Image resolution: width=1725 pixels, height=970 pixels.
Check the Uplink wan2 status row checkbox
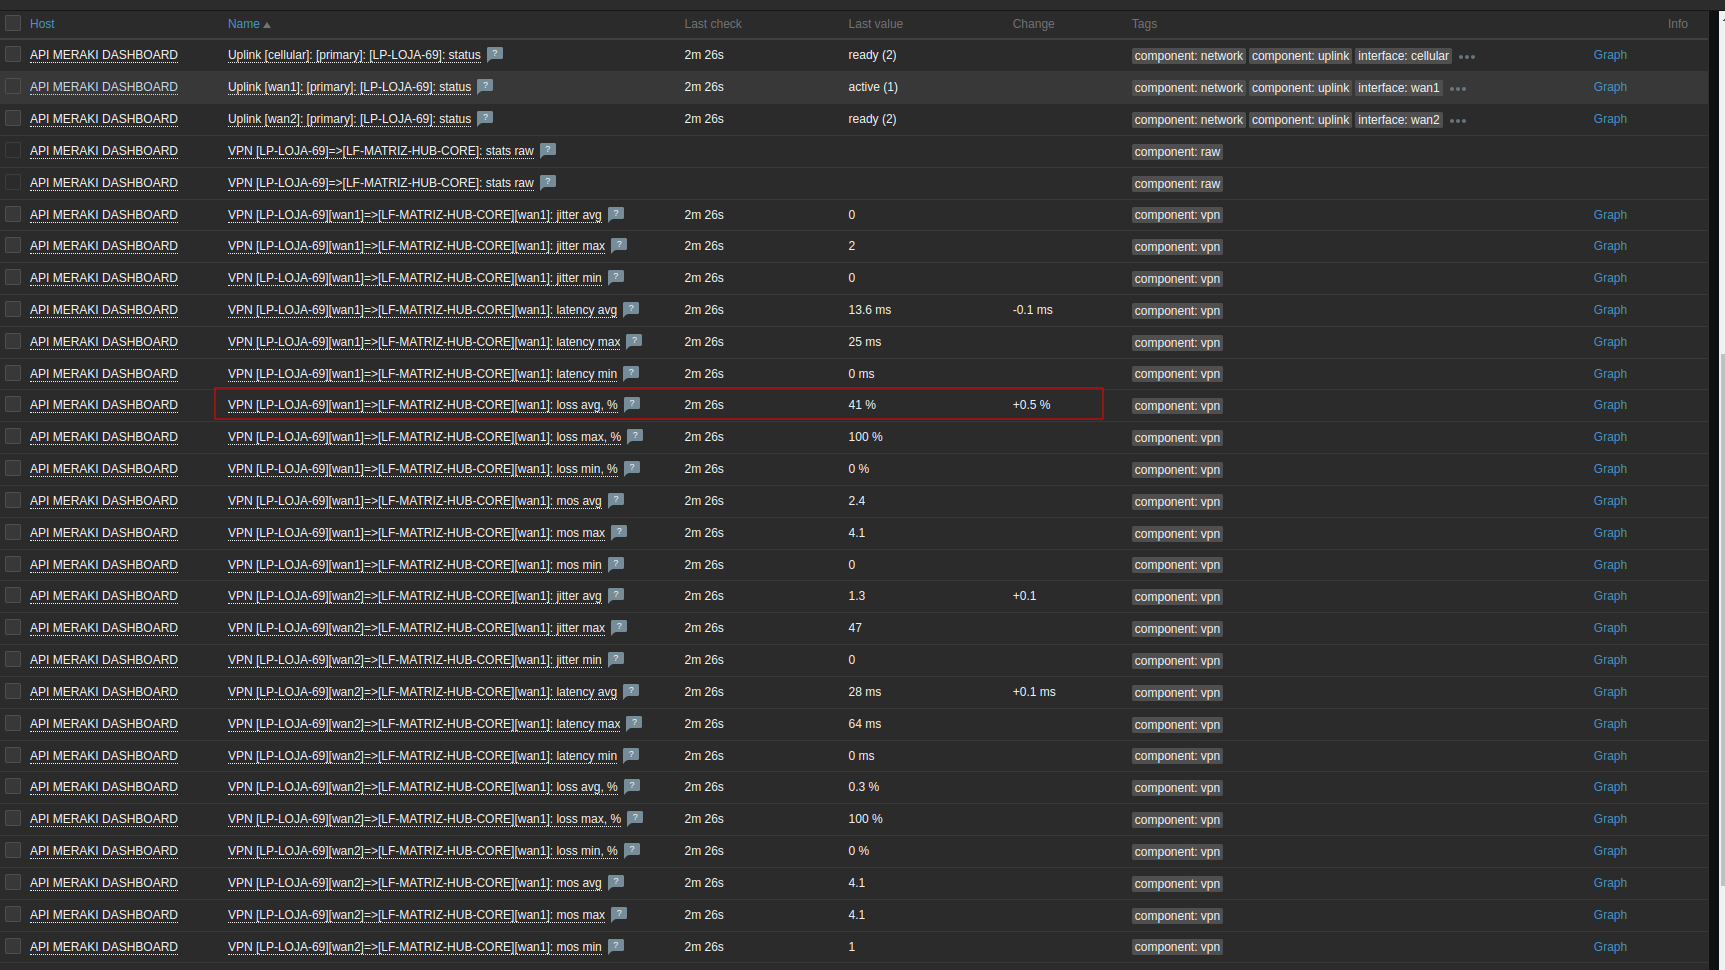tap(13, 118)
